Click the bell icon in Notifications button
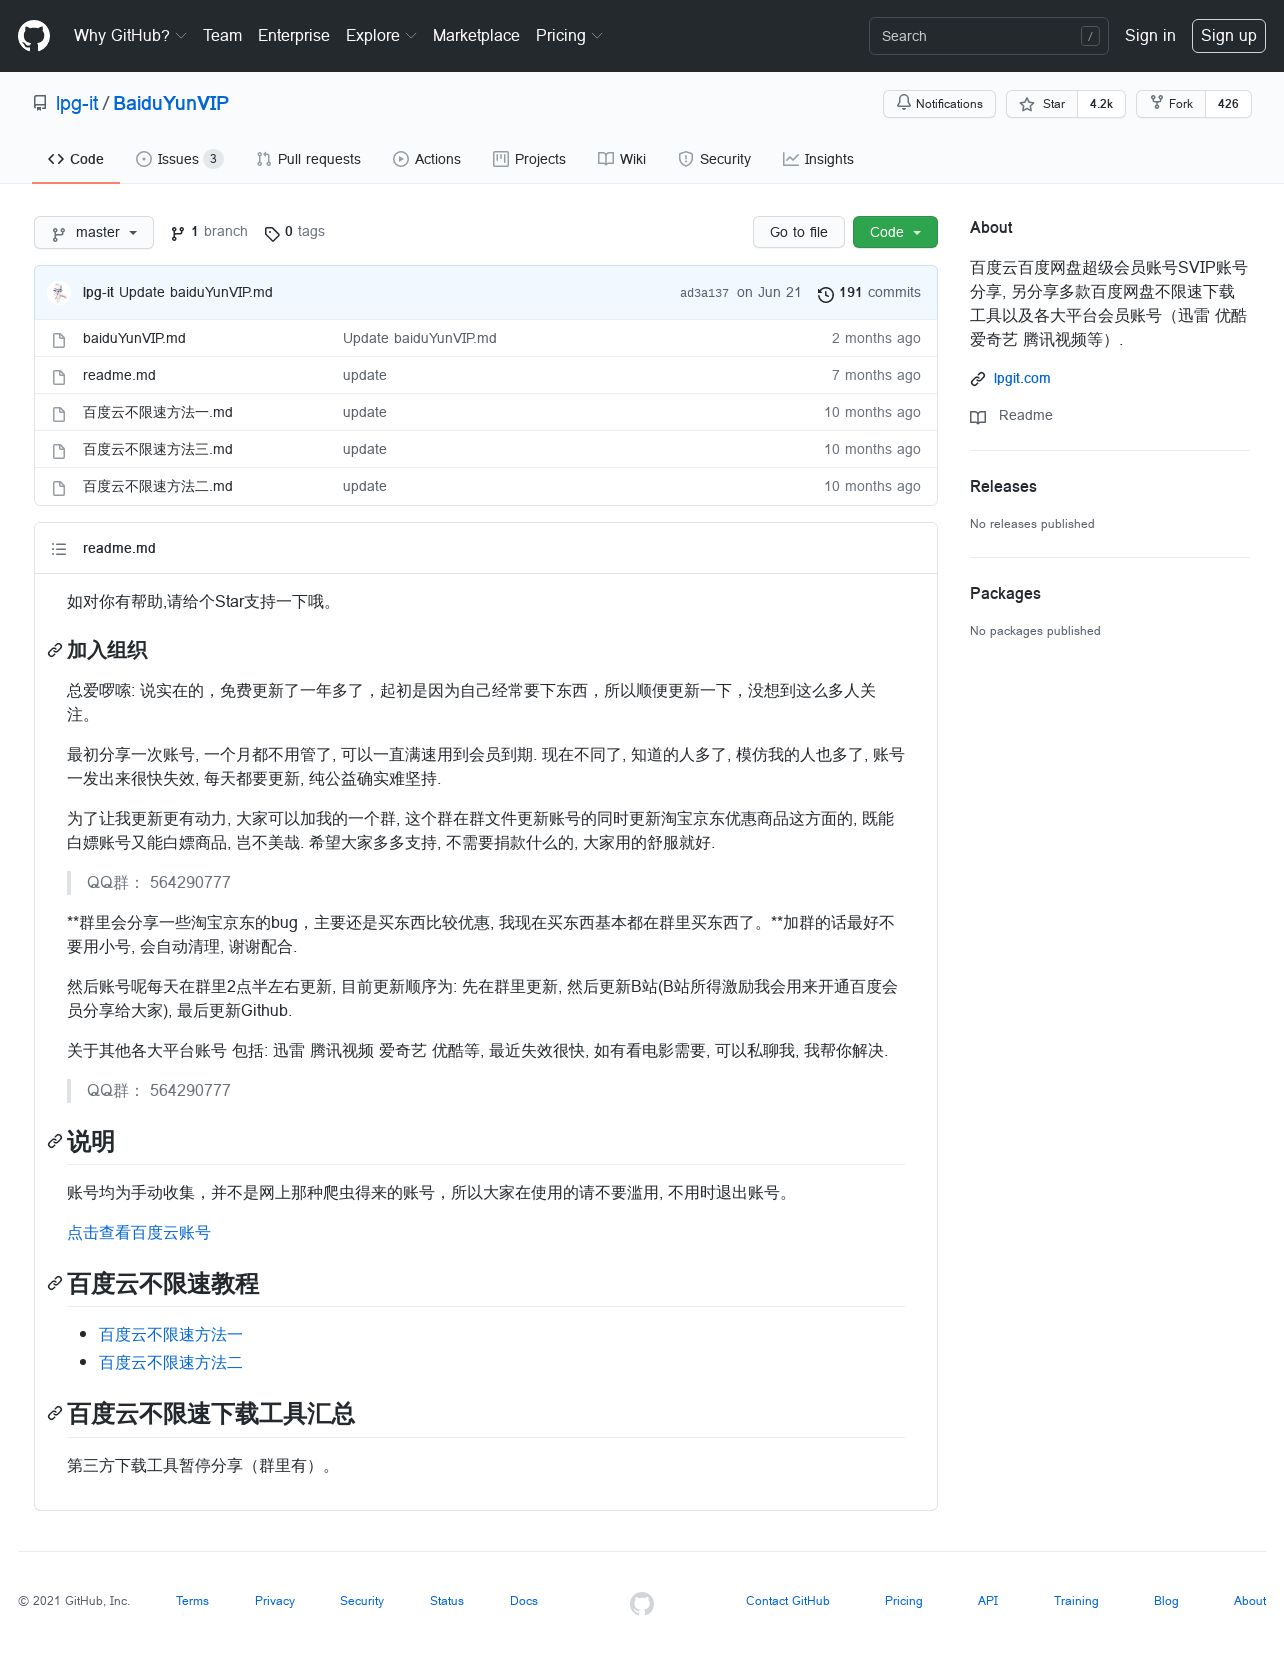 [904, 103]
